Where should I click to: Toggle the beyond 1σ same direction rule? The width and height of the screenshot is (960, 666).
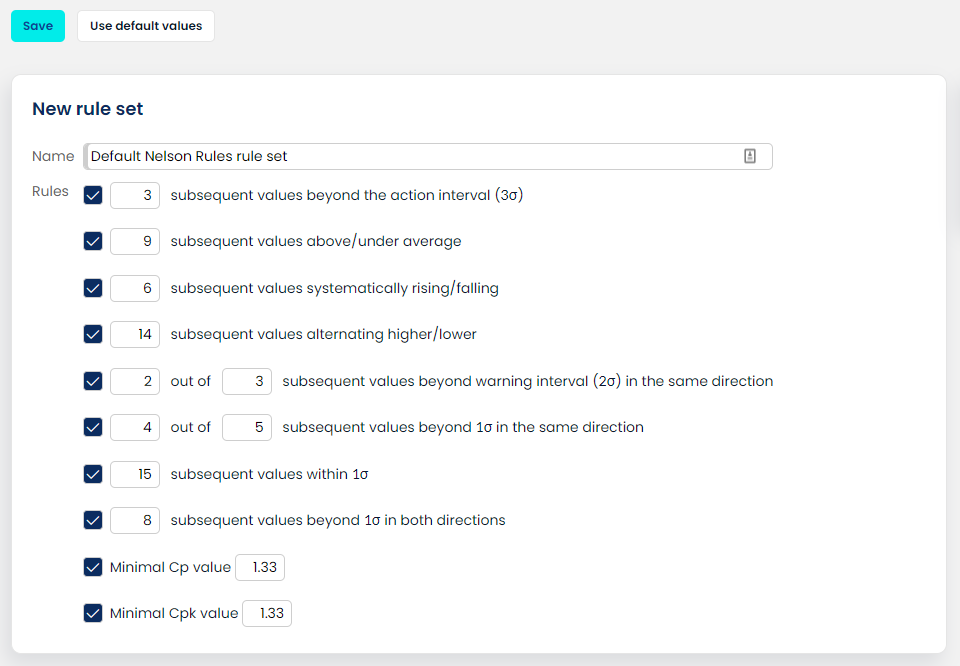tap(93, 427)
